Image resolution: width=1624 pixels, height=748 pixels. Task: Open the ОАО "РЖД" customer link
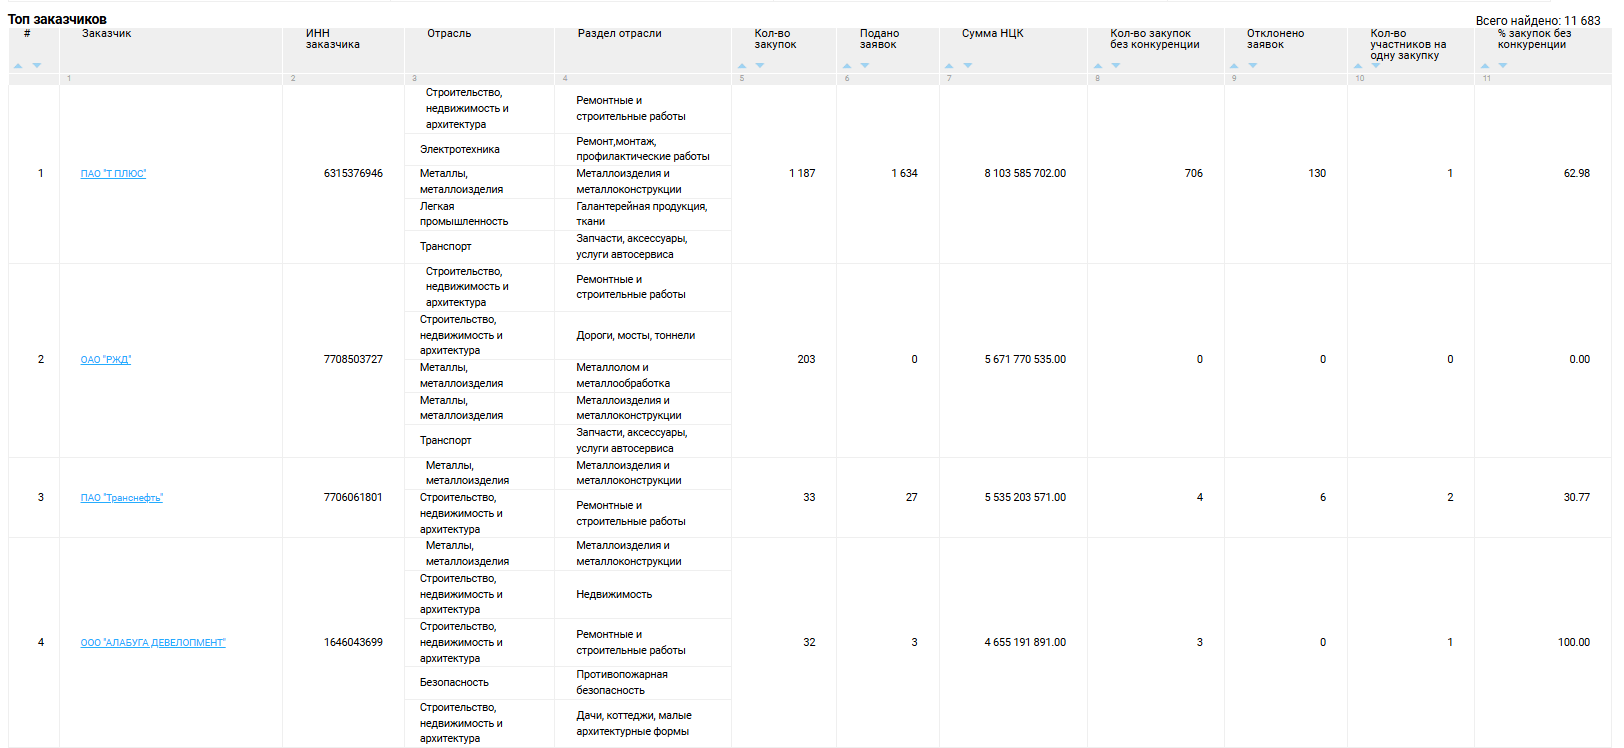pyautogui.click(x=106, y=360)
